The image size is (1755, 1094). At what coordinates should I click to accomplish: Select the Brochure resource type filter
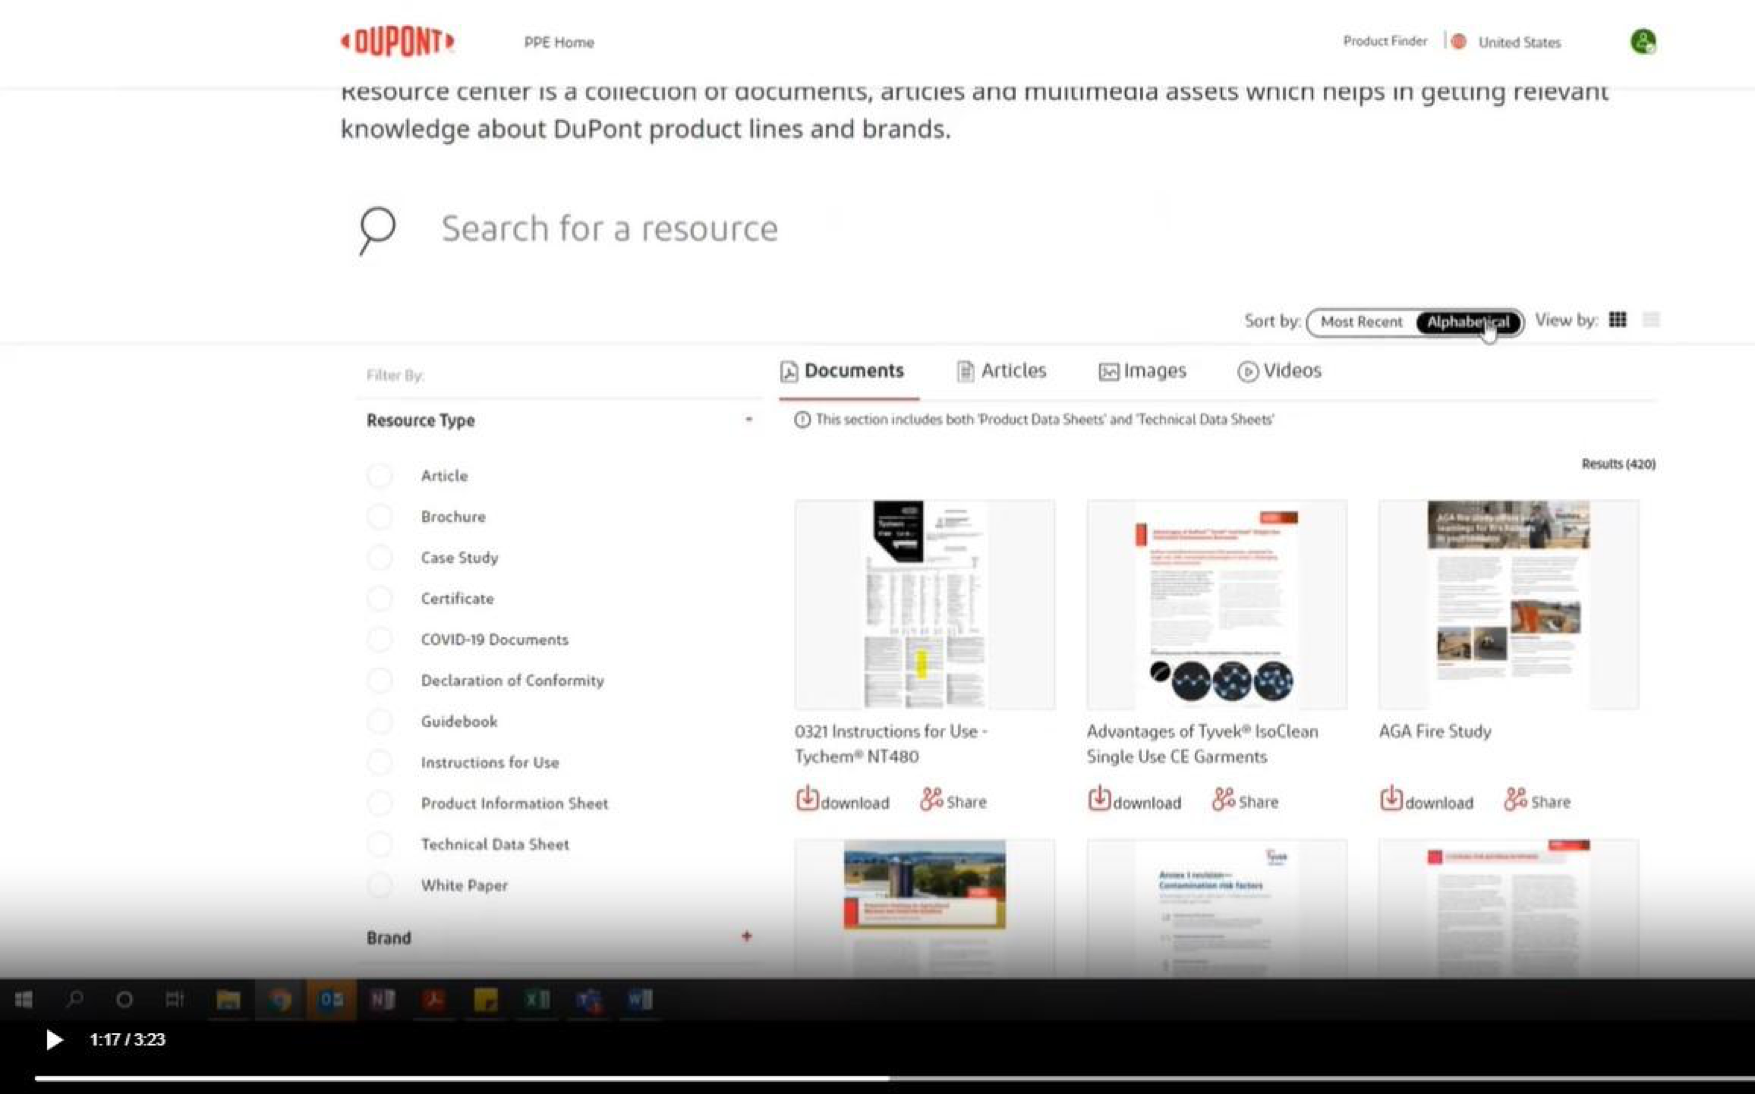coord(380,517)
